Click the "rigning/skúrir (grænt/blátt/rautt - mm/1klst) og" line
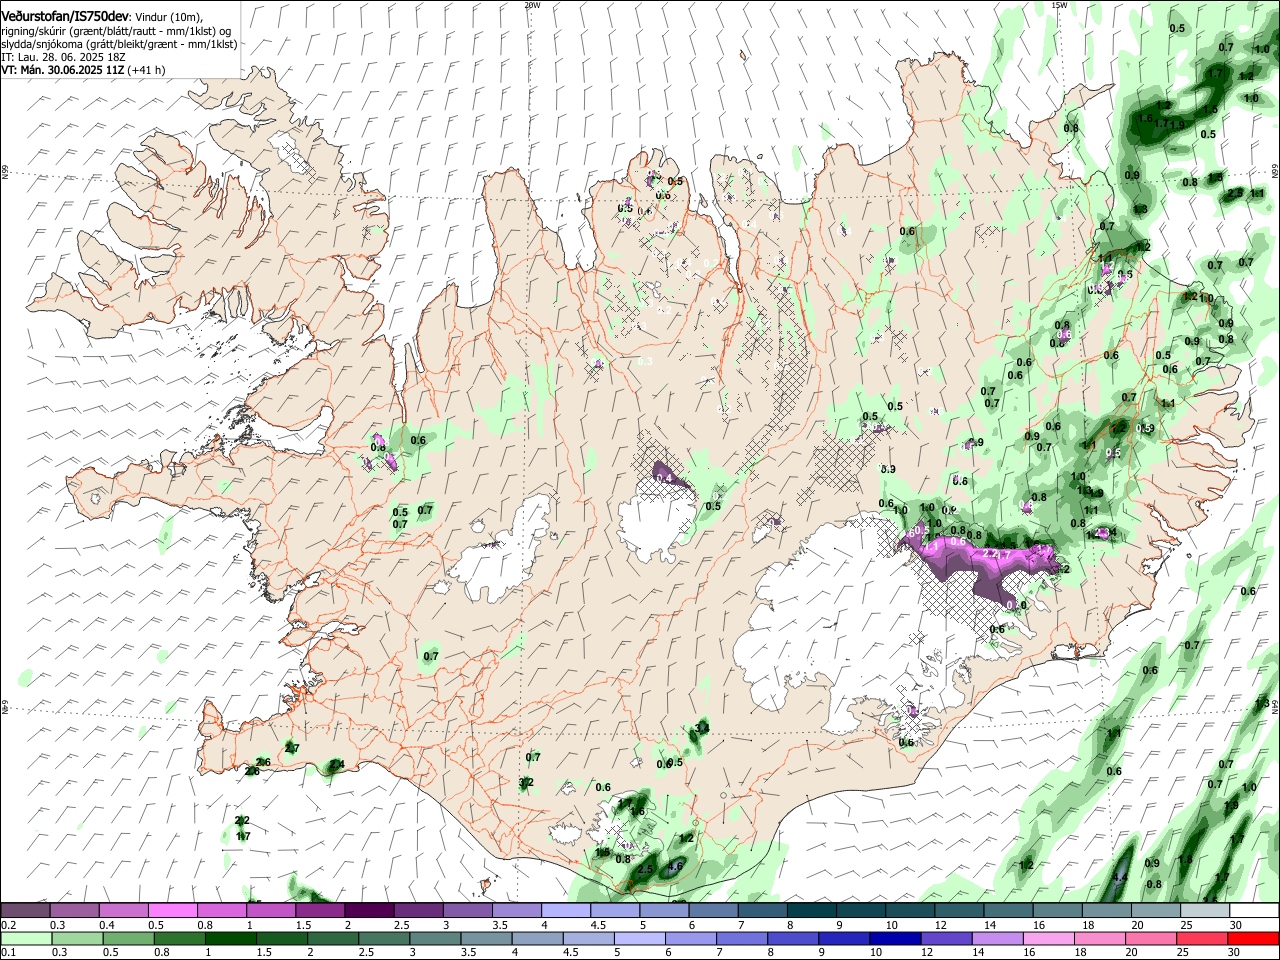 117,31
